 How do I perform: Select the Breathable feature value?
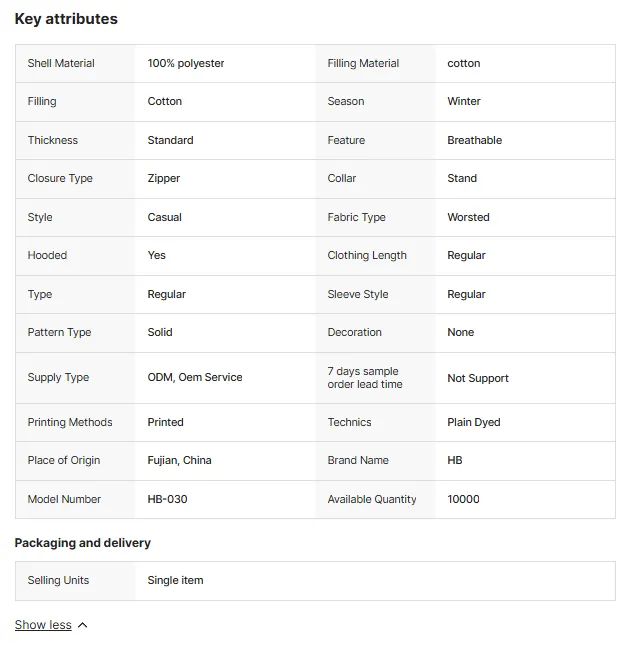[x=474, y=140]
